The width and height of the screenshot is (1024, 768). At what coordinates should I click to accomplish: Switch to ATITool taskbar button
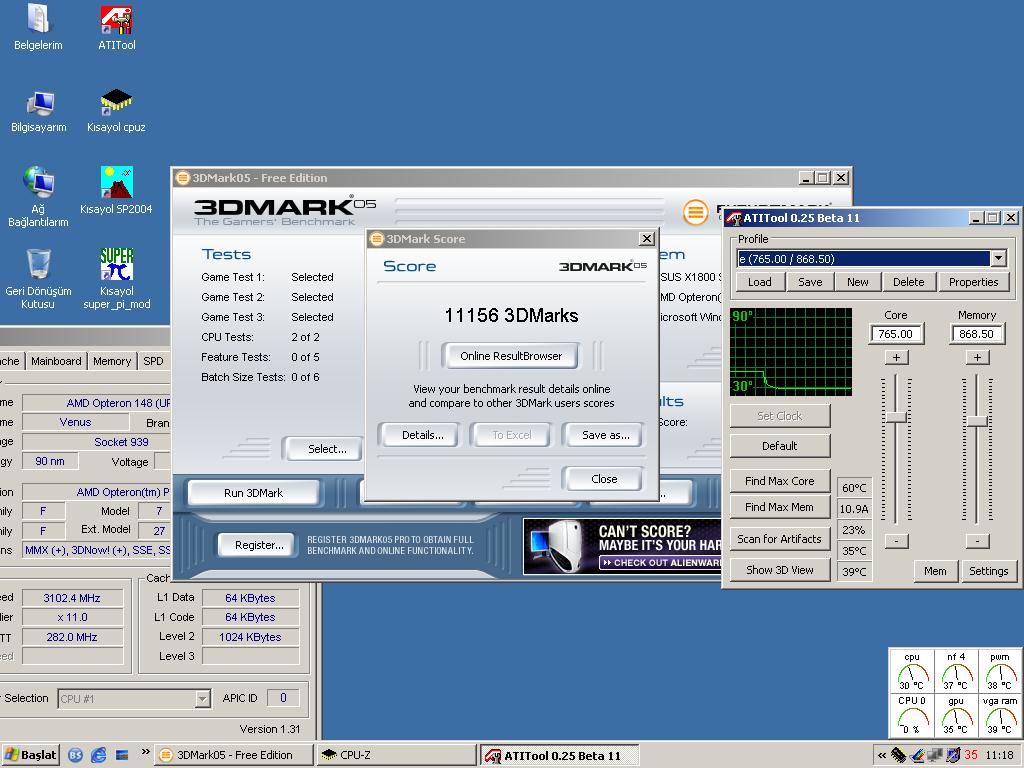[x=560, y=756]
